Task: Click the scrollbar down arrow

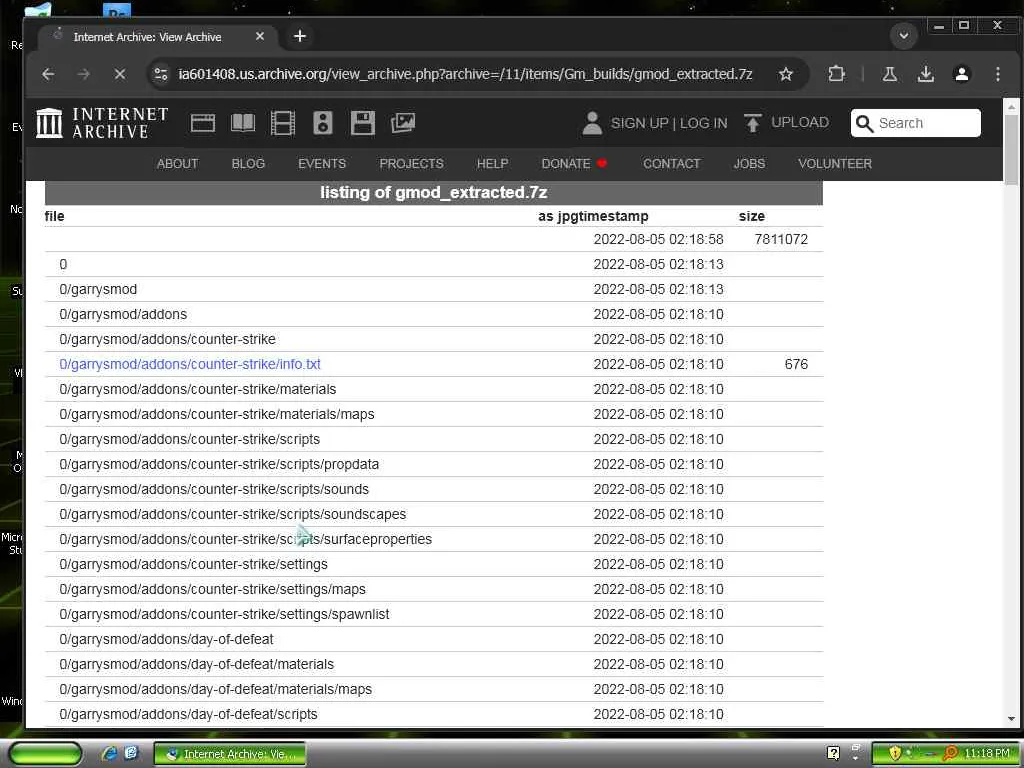Action: (x=1011, y=719)
